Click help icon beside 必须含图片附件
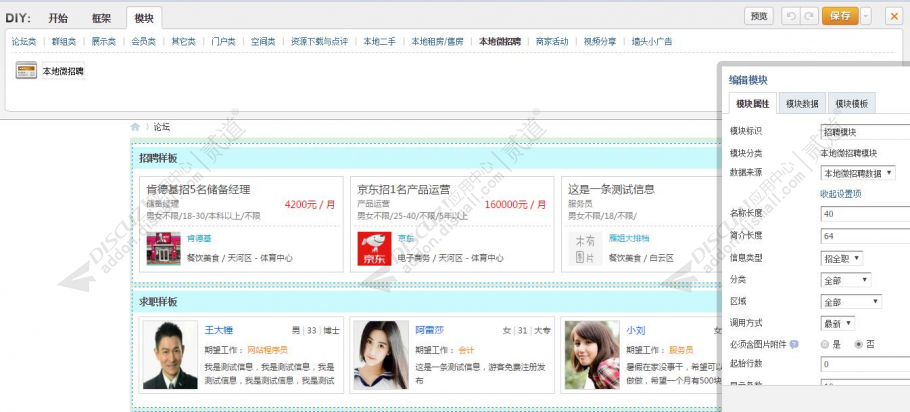The width and height of the screenshot is (910, 412). tap(794, 345)
